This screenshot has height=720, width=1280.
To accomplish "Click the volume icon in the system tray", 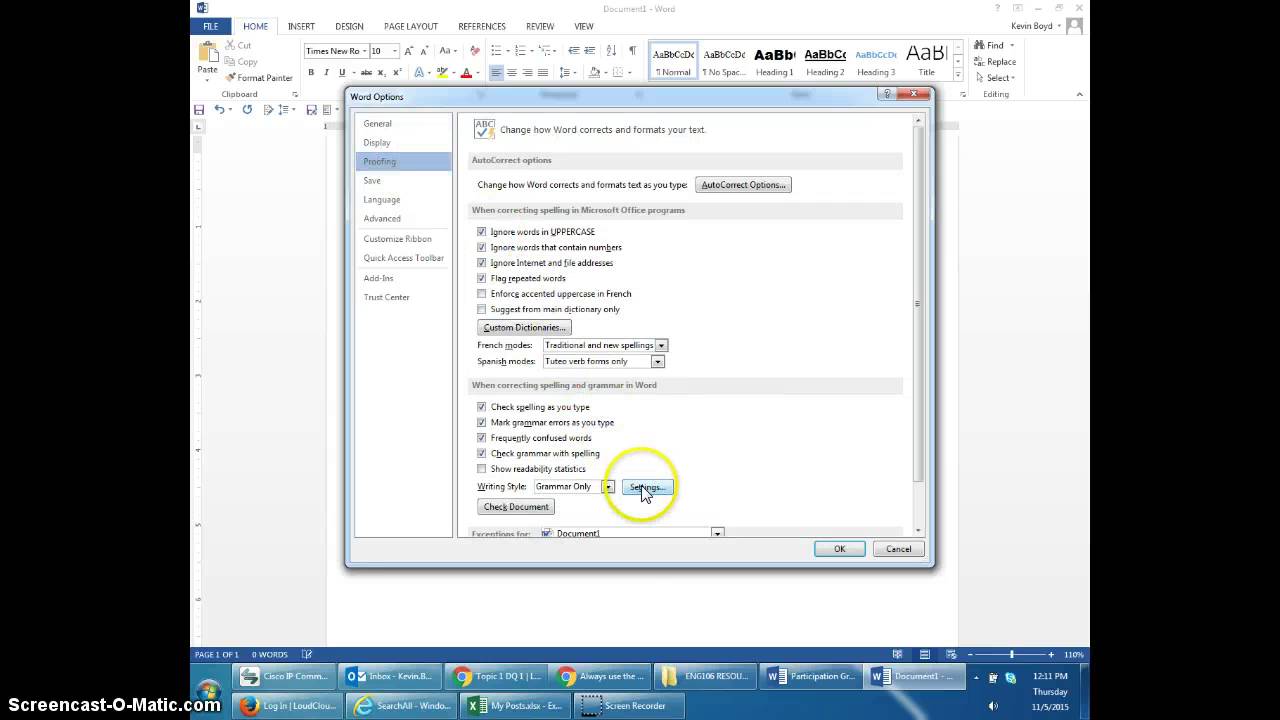I will click(x=993, y=705).
